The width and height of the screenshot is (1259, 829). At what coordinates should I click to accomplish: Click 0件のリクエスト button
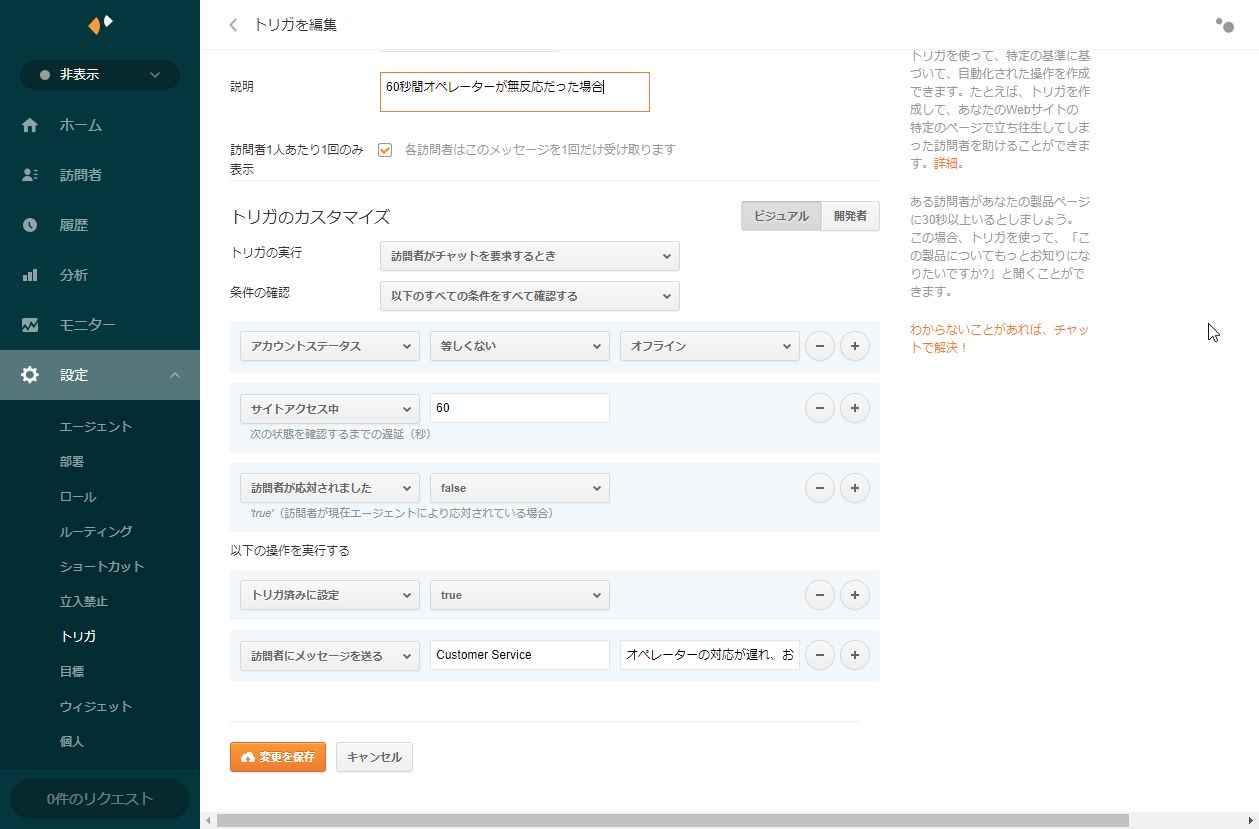click(x=100, y=799)
